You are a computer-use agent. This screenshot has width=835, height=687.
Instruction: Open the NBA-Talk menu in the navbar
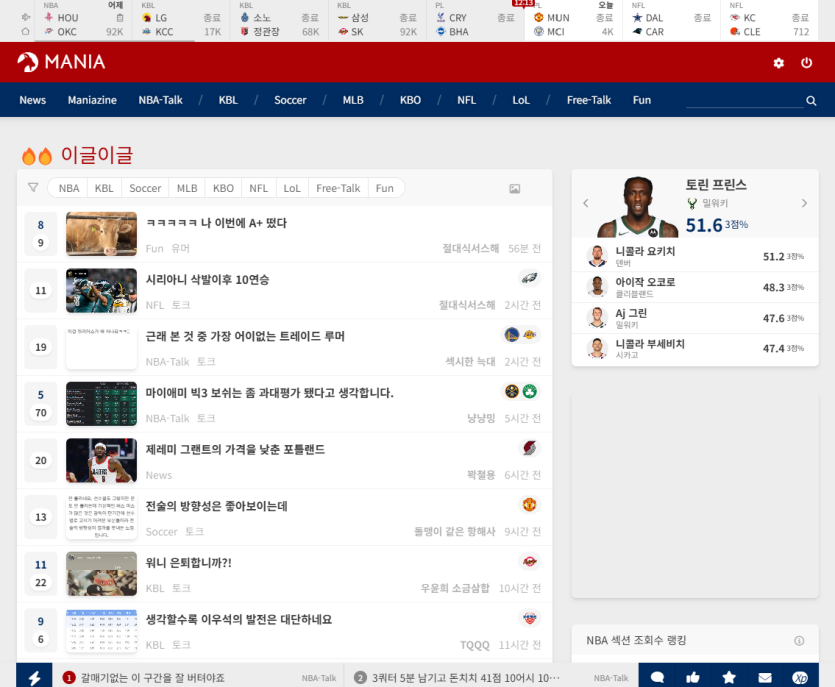tap(160, 100)
